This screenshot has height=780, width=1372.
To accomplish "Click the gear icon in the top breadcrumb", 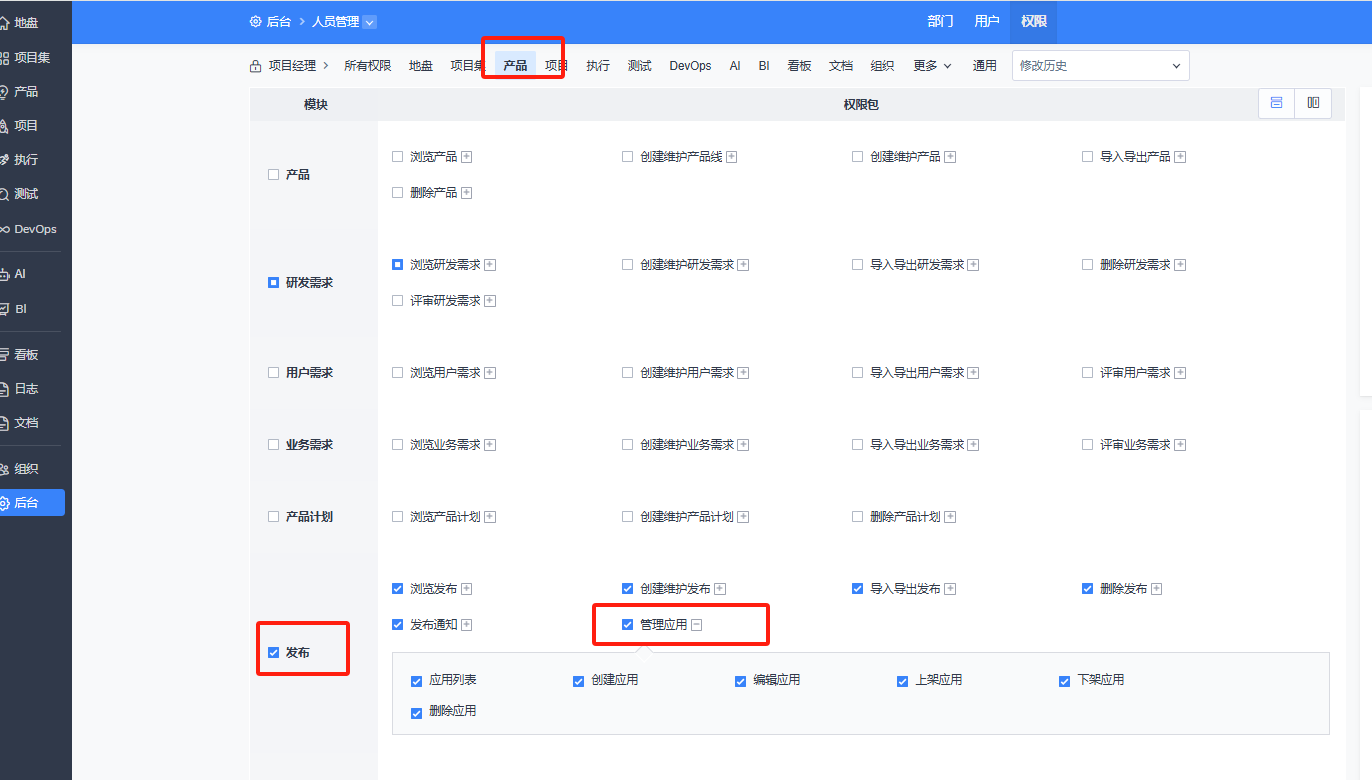I will pyautogui.click(x=255, y=21).
